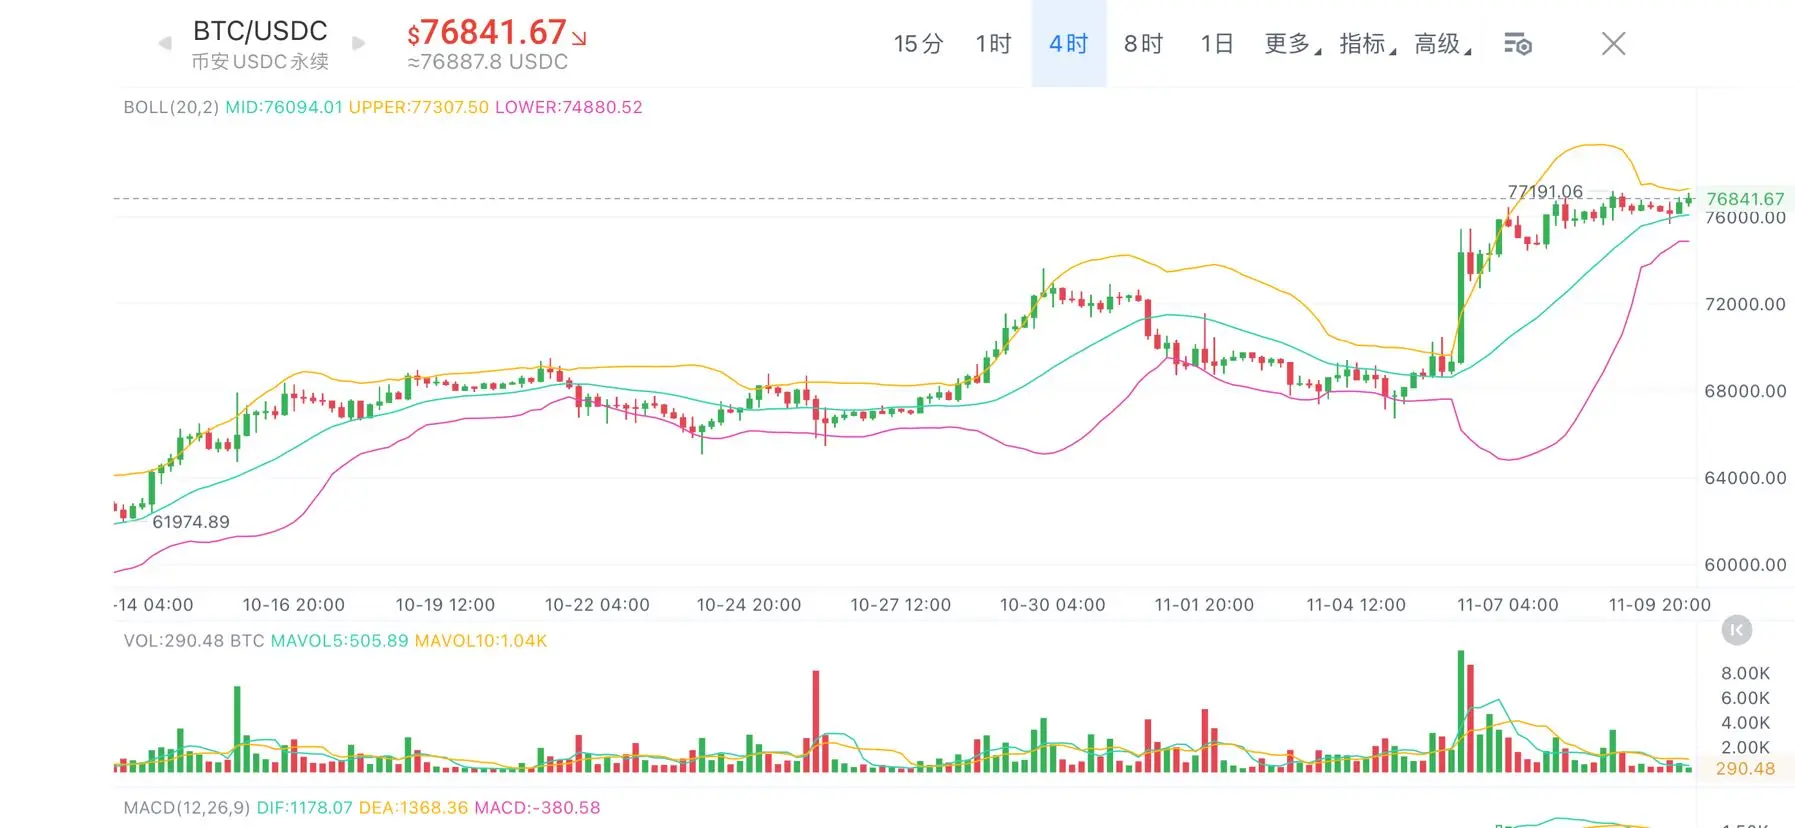
Task: Close the chart view
Action: click(x=1613, y=43)
